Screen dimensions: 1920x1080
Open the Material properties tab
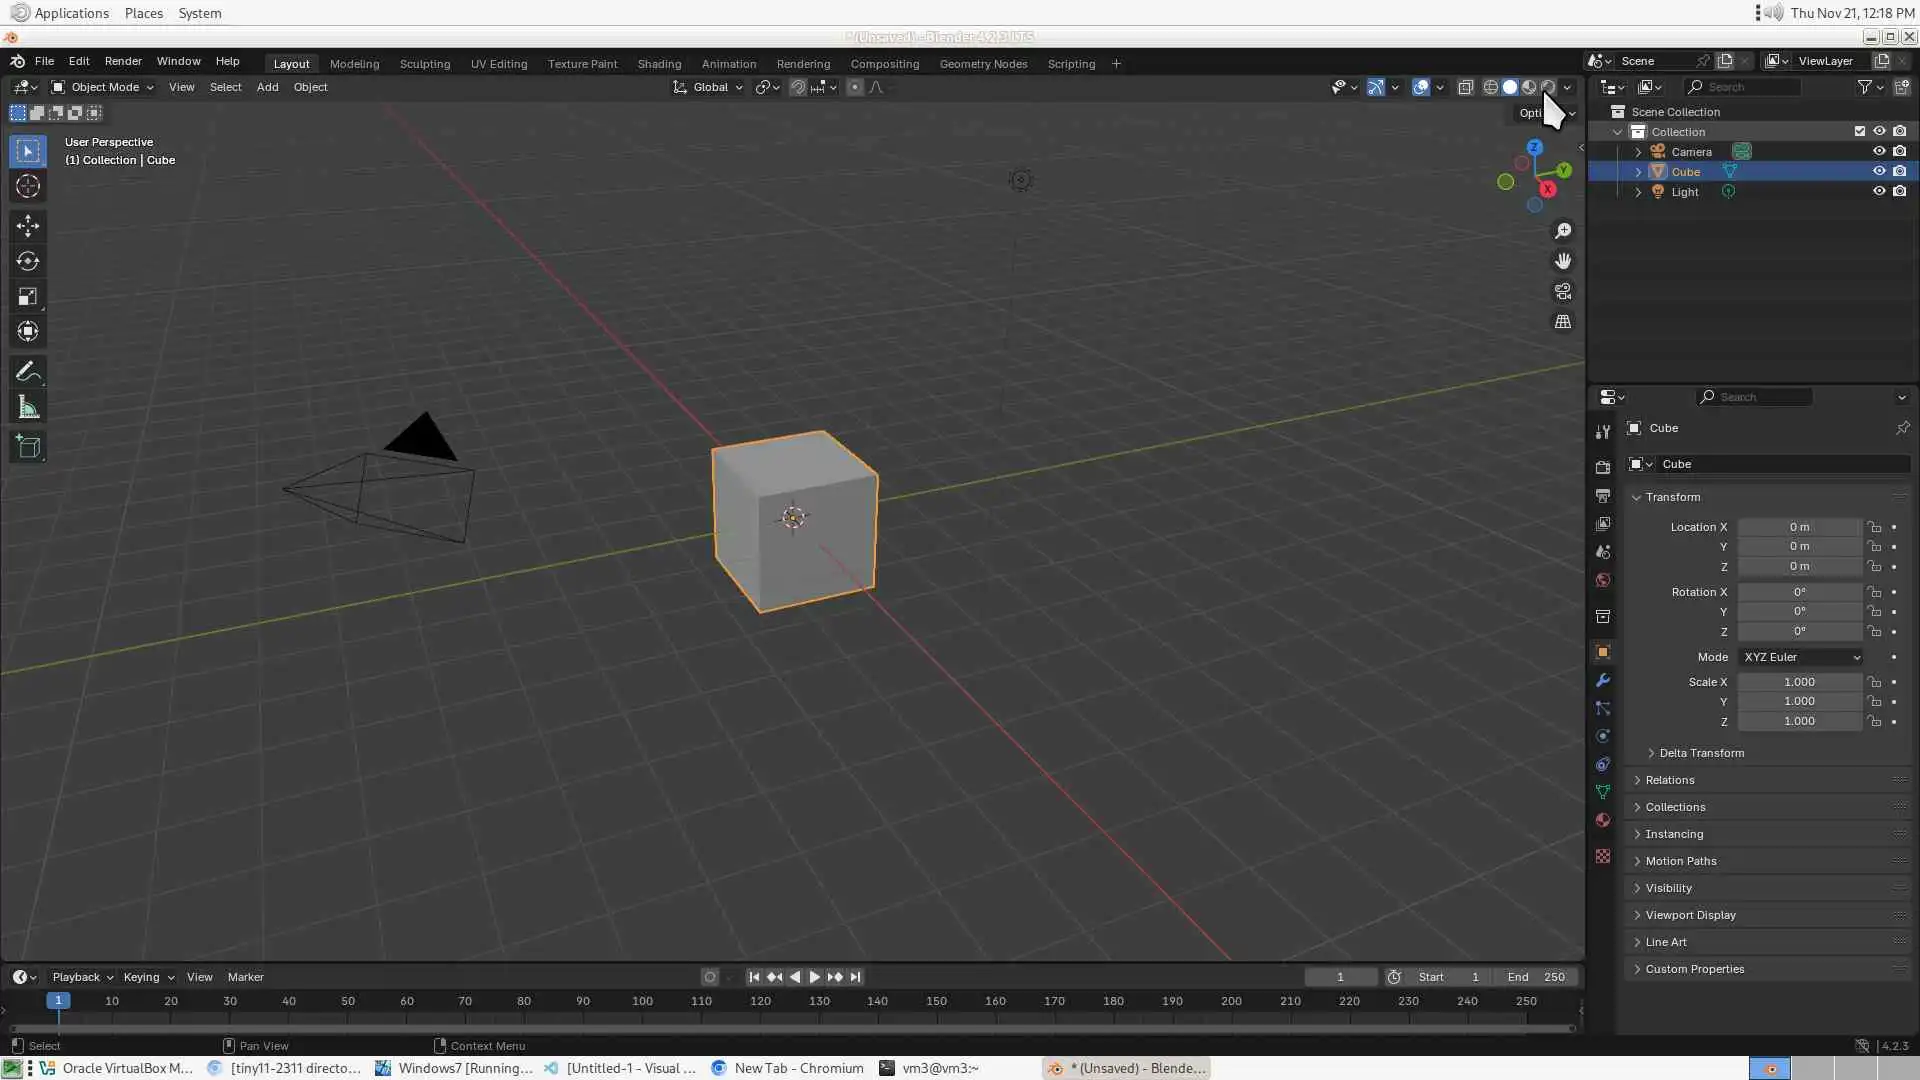pos(1603,820)
